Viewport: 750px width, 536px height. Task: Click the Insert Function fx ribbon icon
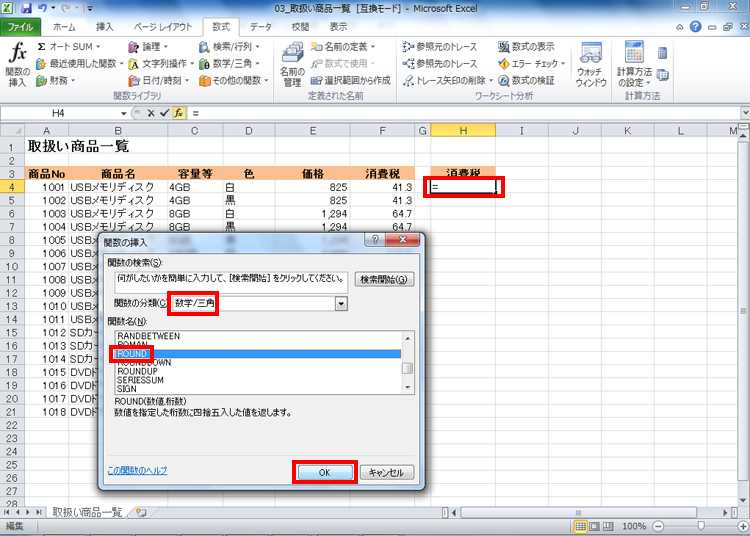click(x=18, y=64)
